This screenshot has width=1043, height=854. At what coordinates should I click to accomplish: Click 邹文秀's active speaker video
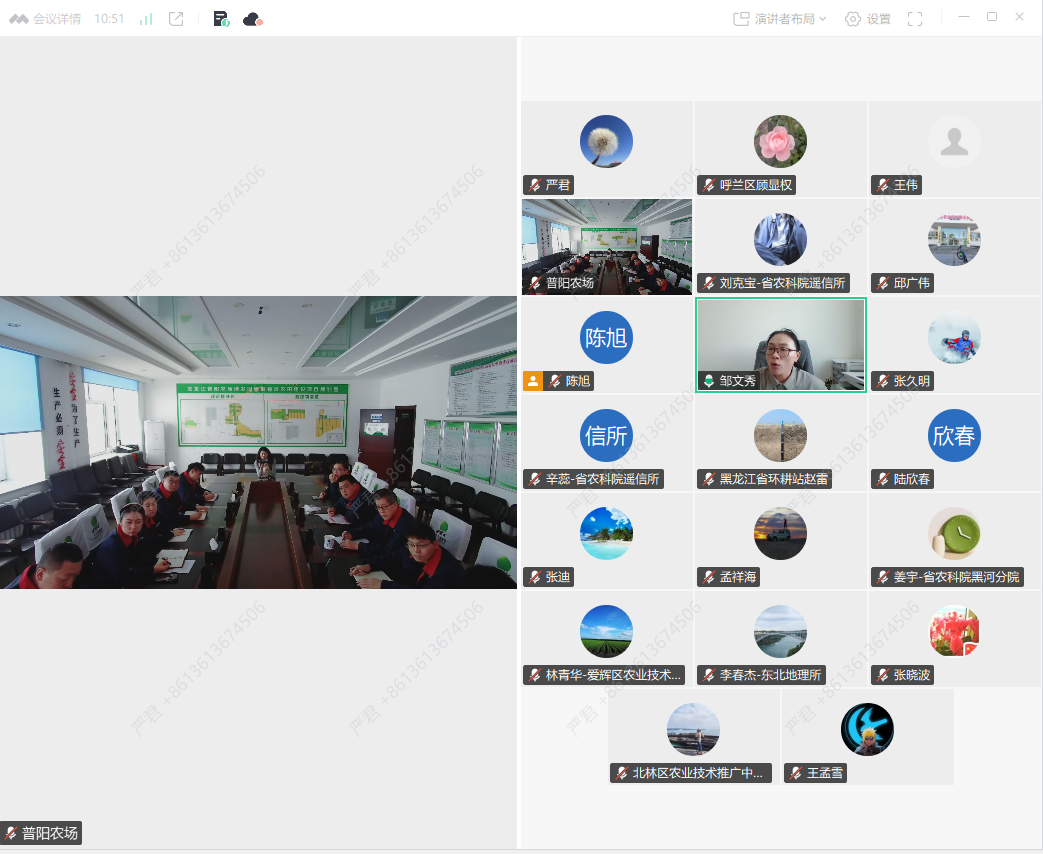pos(780,344)
